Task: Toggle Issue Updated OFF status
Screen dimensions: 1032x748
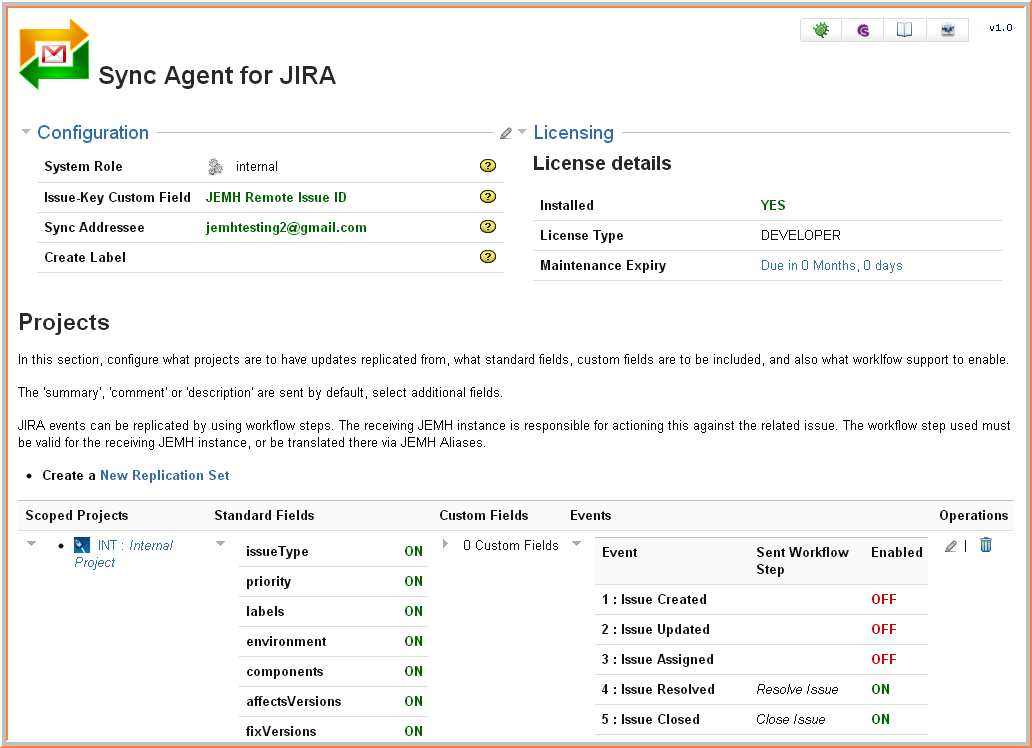Action: [884, 629]
